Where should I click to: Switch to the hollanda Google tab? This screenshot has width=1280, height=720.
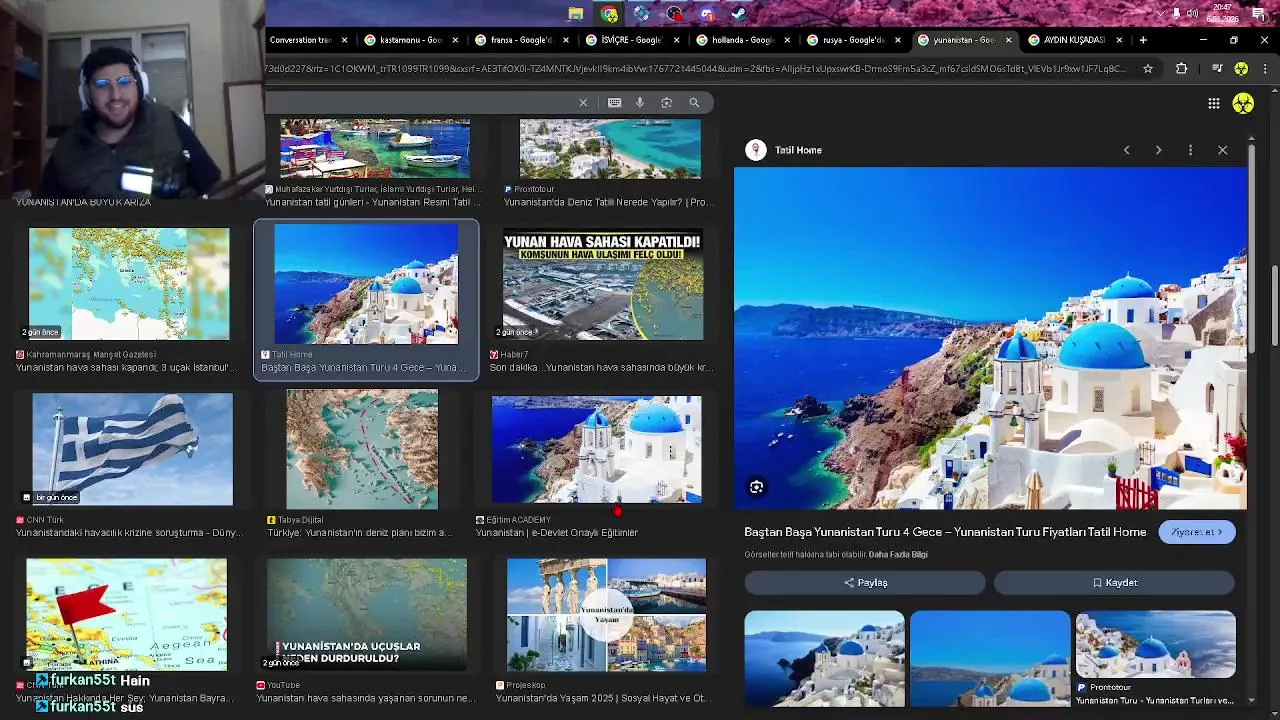[743, 40]
